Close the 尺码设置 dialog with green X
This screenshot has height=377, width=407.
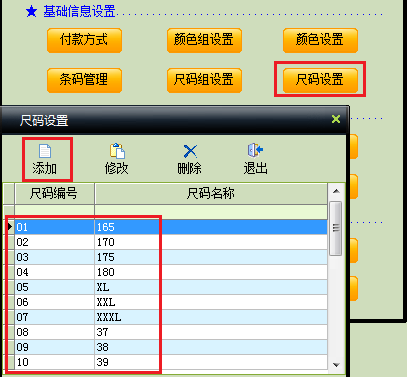[x=336, y=119]
